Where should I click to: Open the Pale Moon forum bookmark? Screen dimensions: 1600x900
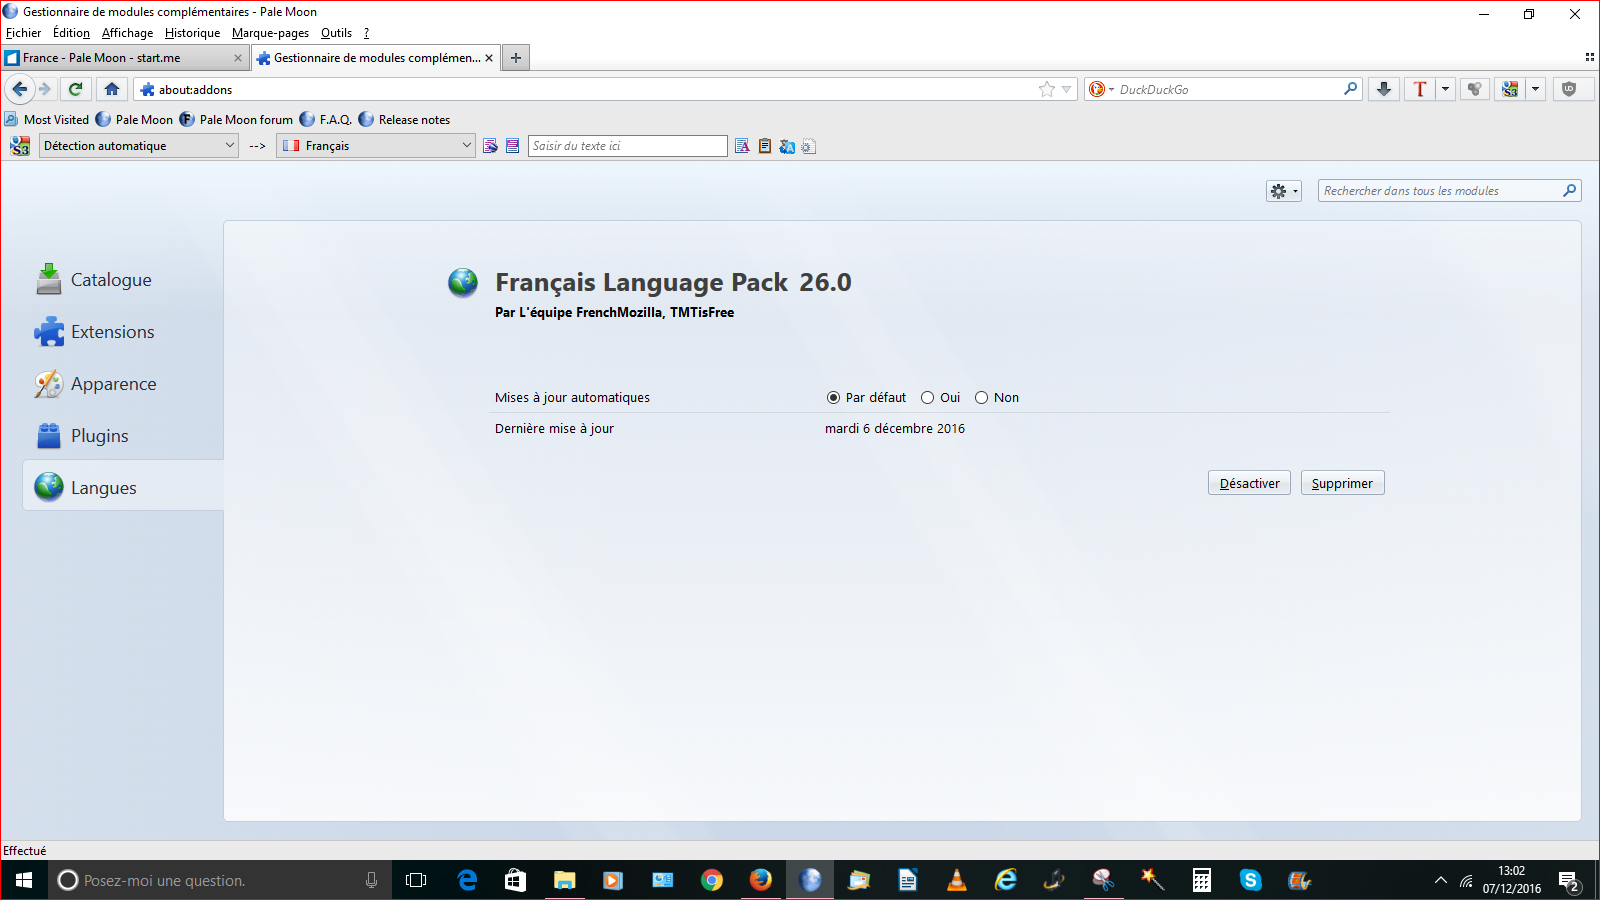point(236,119)
